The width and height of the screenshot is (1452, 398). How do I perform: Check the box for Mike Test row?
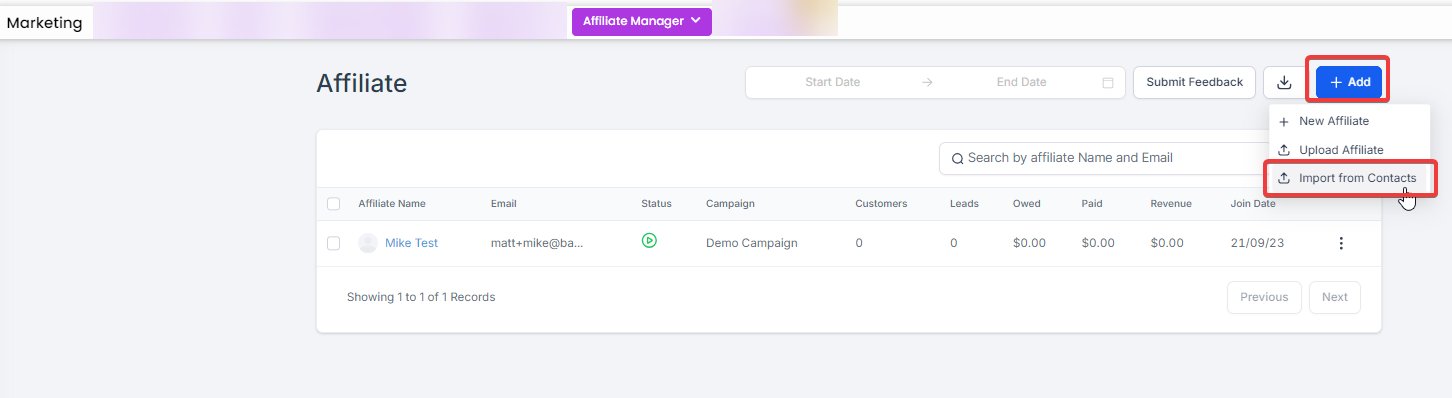point(334,243)
